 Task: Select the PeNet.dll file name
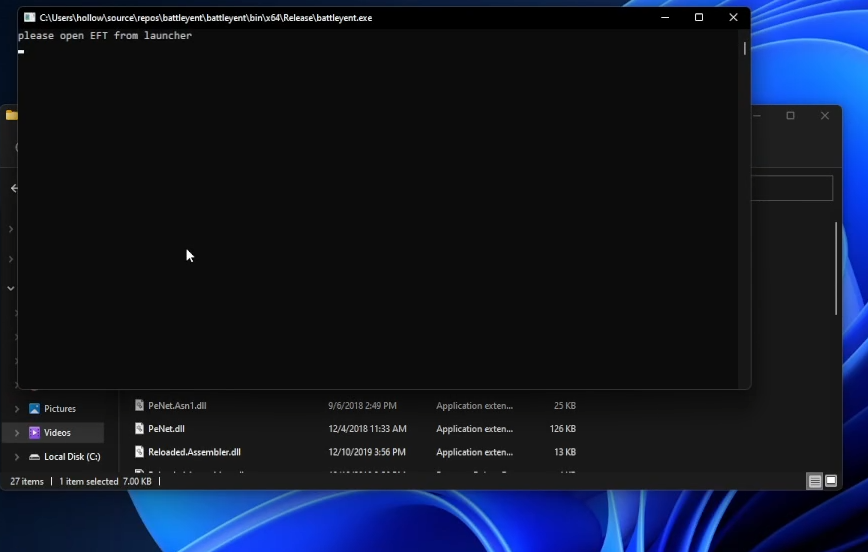click(166, 429)
